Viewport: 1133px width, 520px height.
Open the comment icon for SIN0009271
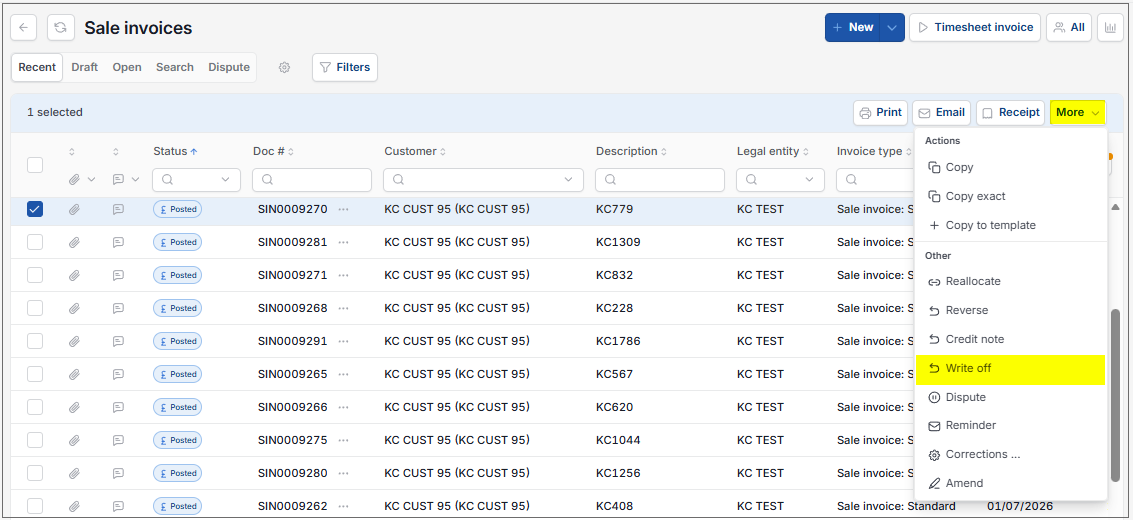click(119, 275)
